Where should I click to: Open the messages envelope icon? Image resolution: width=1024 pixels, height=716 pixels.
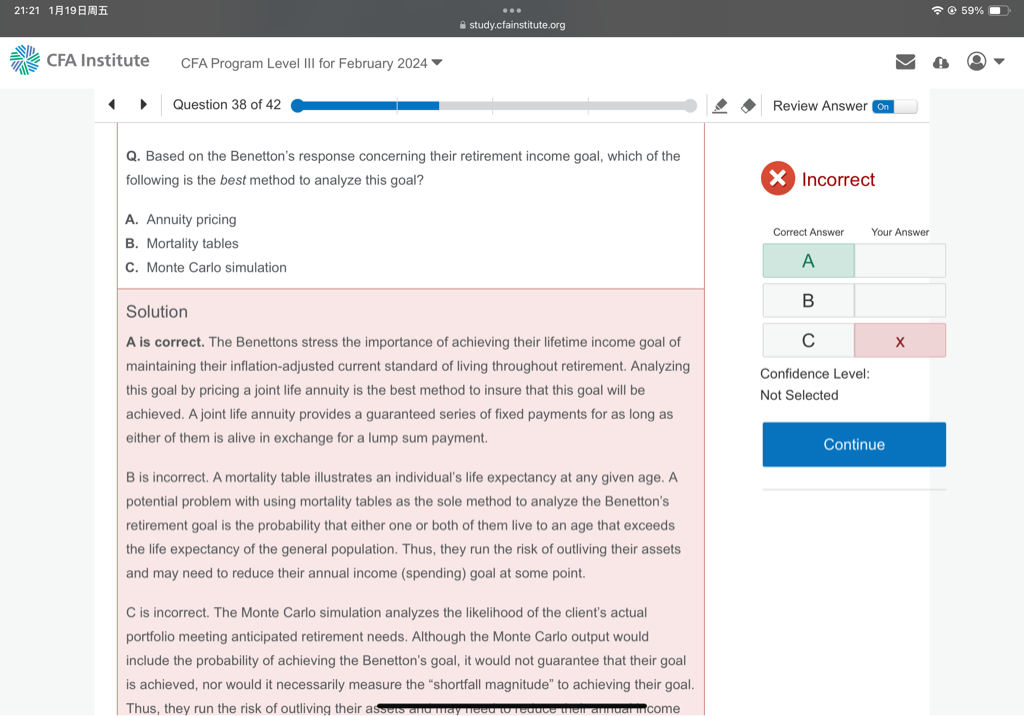coord(905,62)
